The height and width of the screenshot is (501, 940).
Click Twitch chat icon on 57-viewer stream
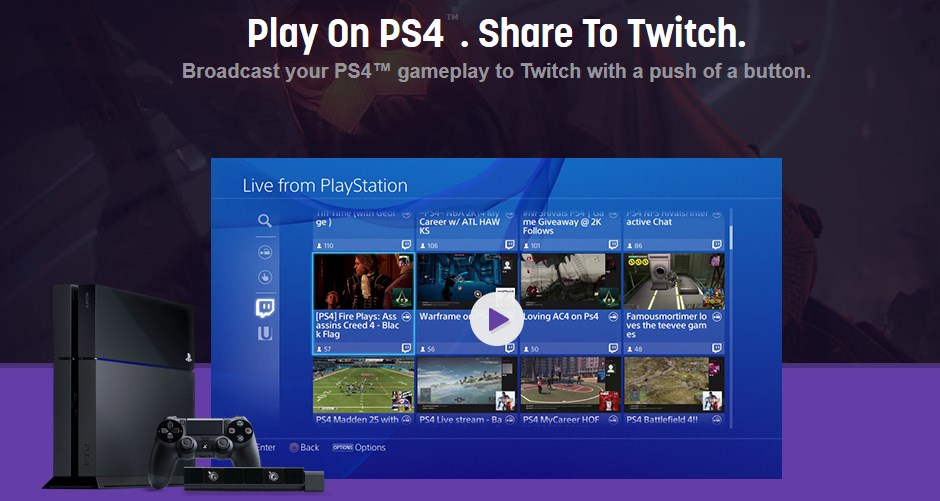(x=406, y=348)
